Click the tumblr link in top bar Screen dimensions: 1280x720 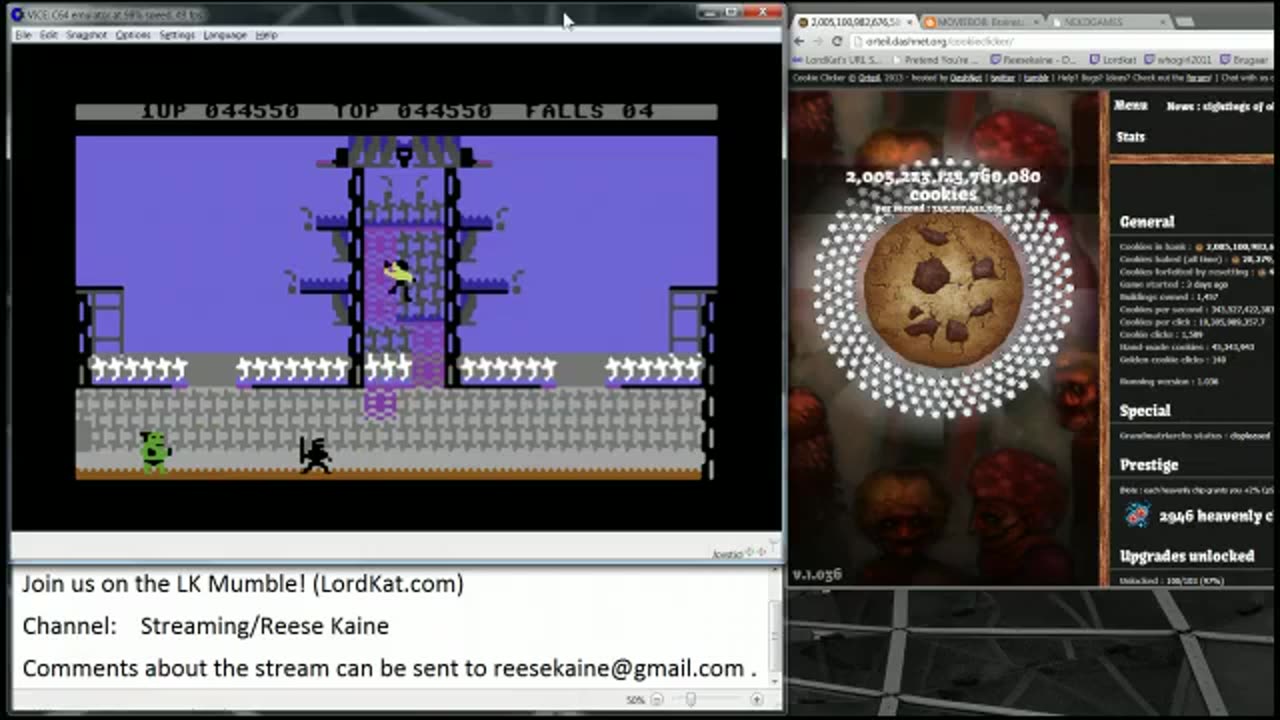point(1035,77)
